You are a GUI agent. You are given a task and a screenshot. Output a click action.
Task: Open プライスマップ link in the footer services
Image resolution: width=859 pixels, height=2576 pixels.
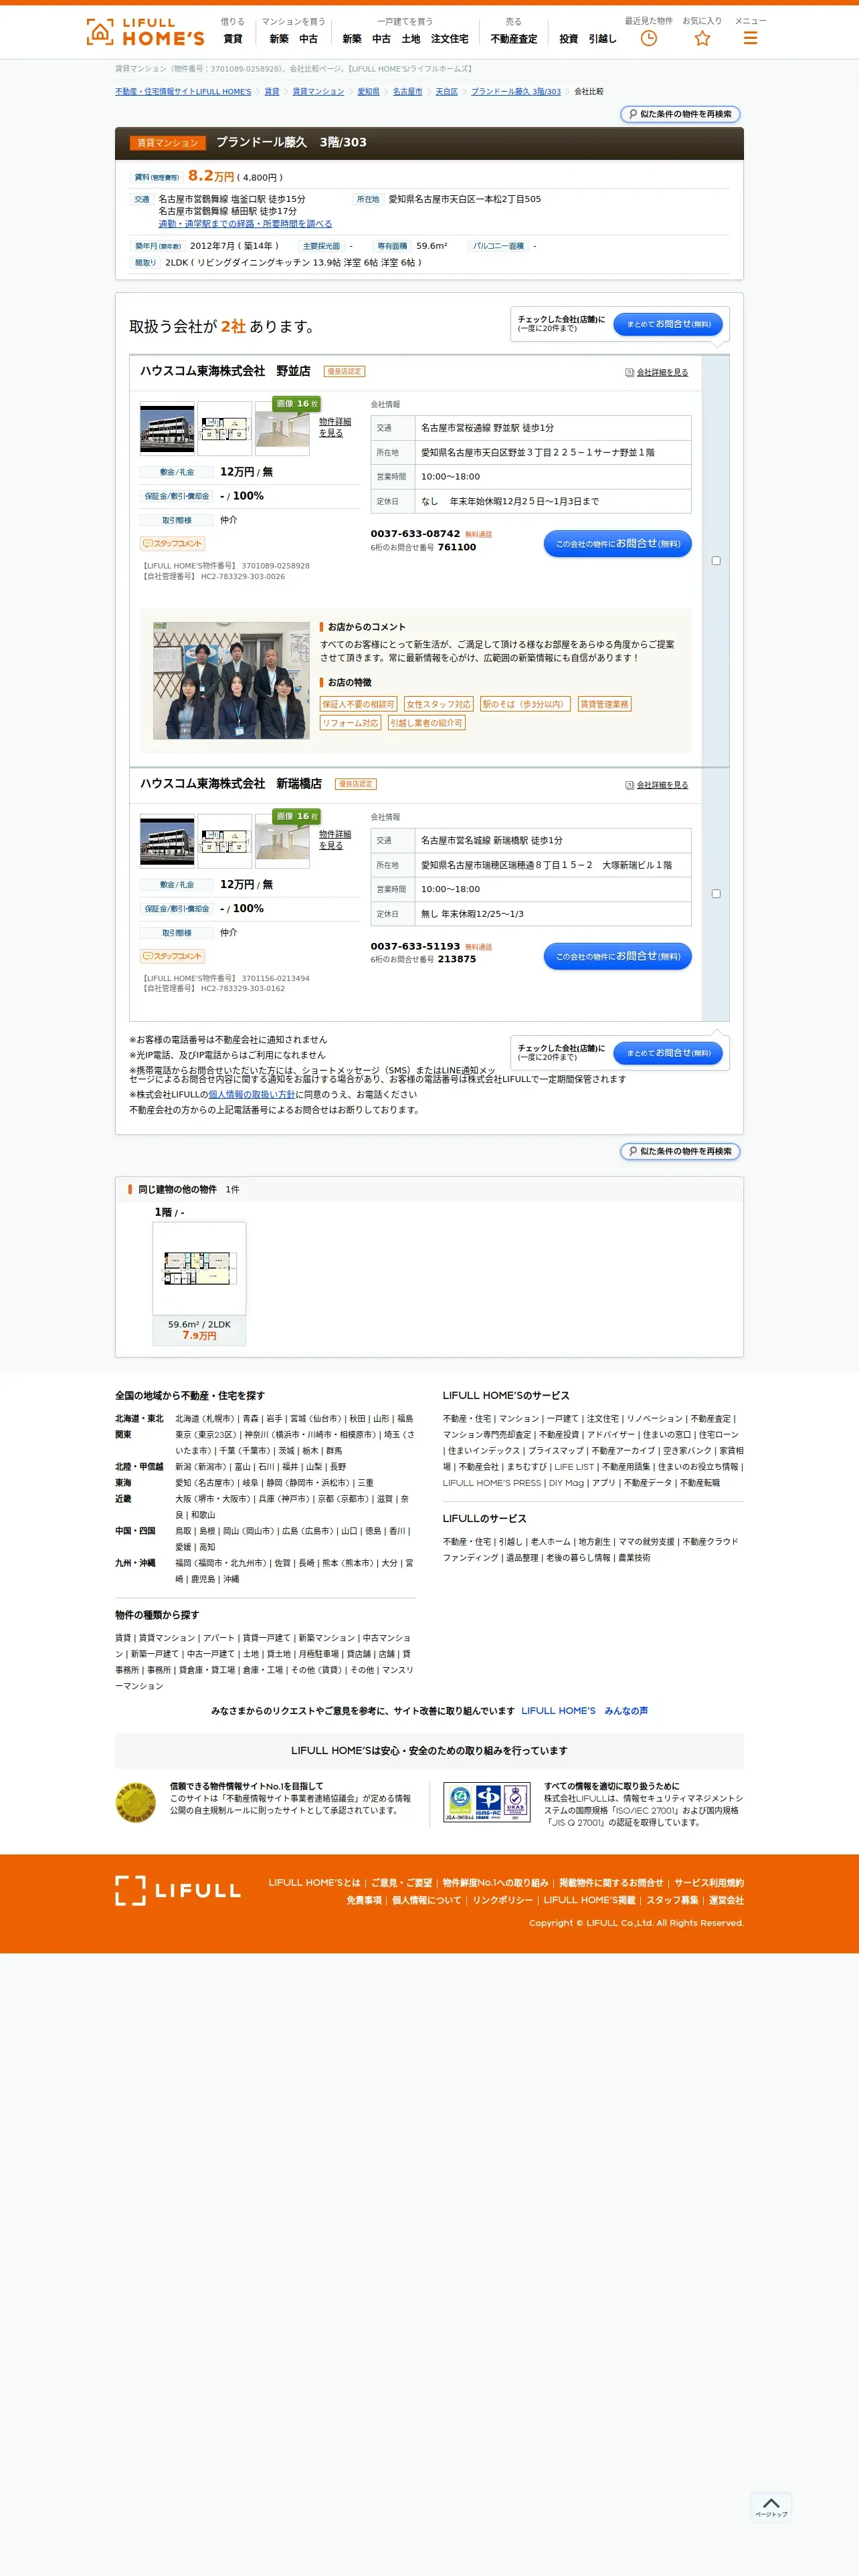pos(556,1451)
